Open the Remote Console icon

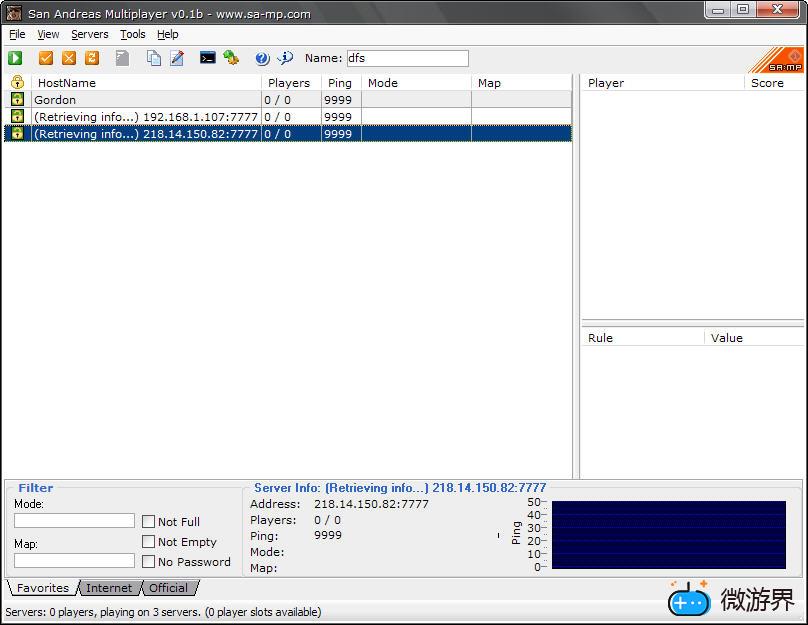pyautogui.click(x=208, y=58)
